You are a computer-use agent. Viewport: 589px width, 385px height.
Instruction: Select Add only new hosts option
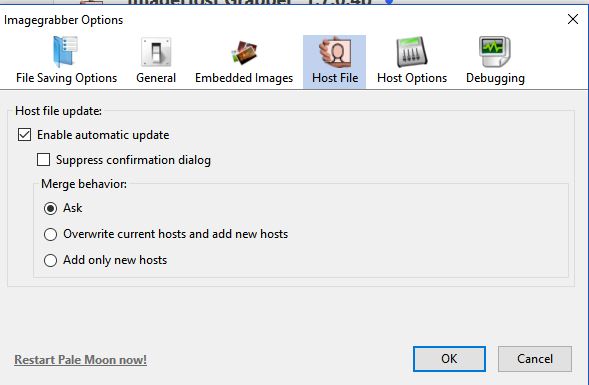(50, 260)
